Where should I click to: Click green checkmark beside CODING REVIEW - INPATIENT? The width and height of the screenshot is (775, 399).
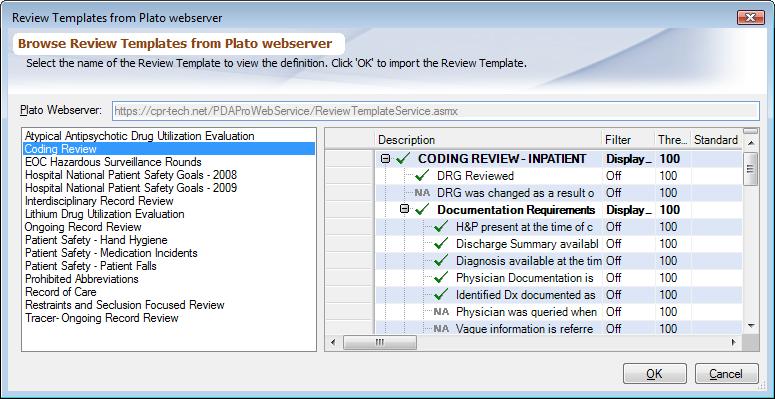tap(404, 159)
